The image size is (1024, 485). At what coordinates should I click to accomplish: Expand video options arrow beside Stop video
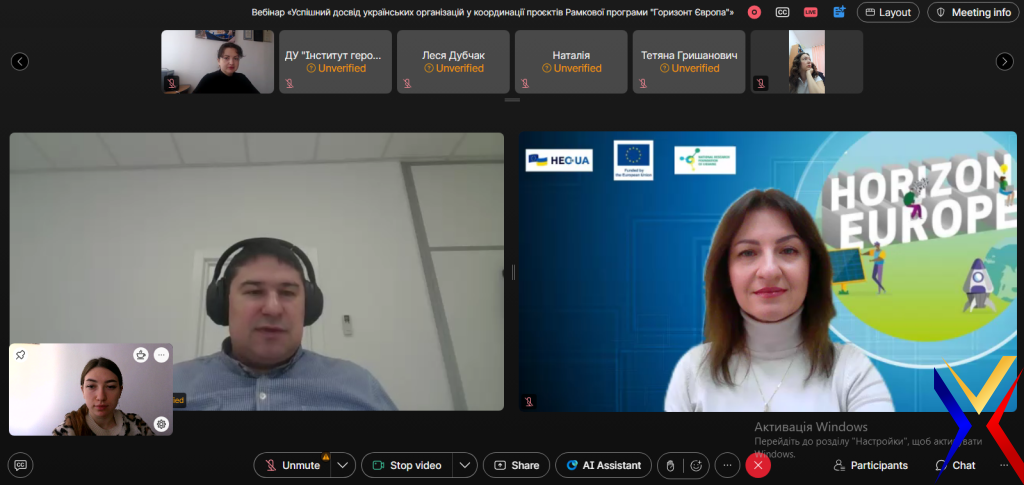pyautogui.click(x=464, y=465)
